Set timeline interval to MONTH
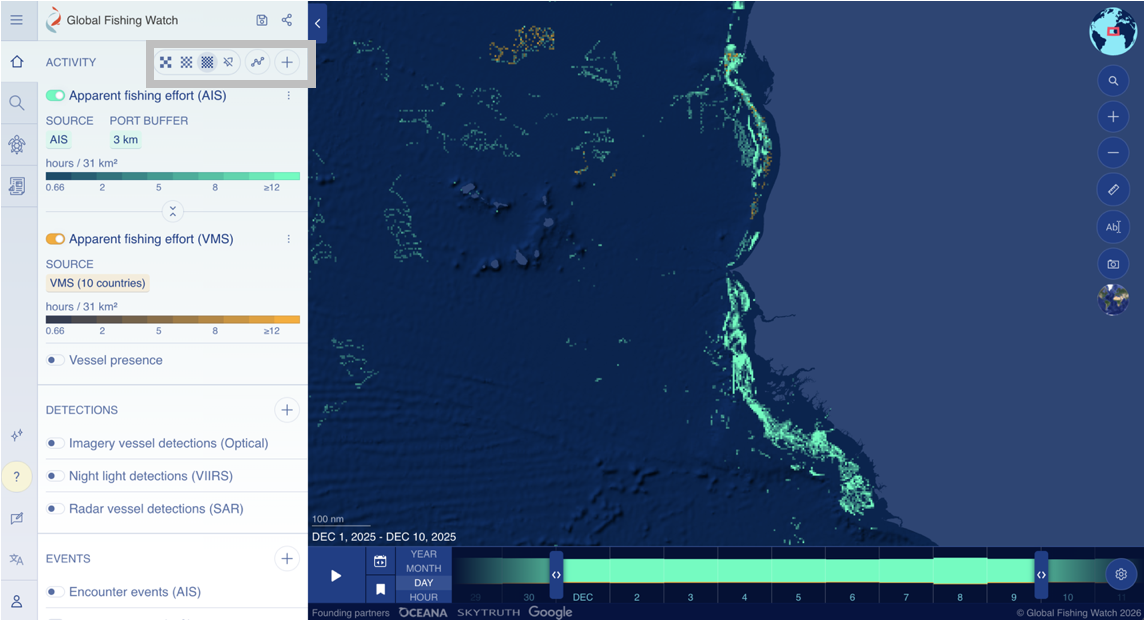 click(423, 568)
